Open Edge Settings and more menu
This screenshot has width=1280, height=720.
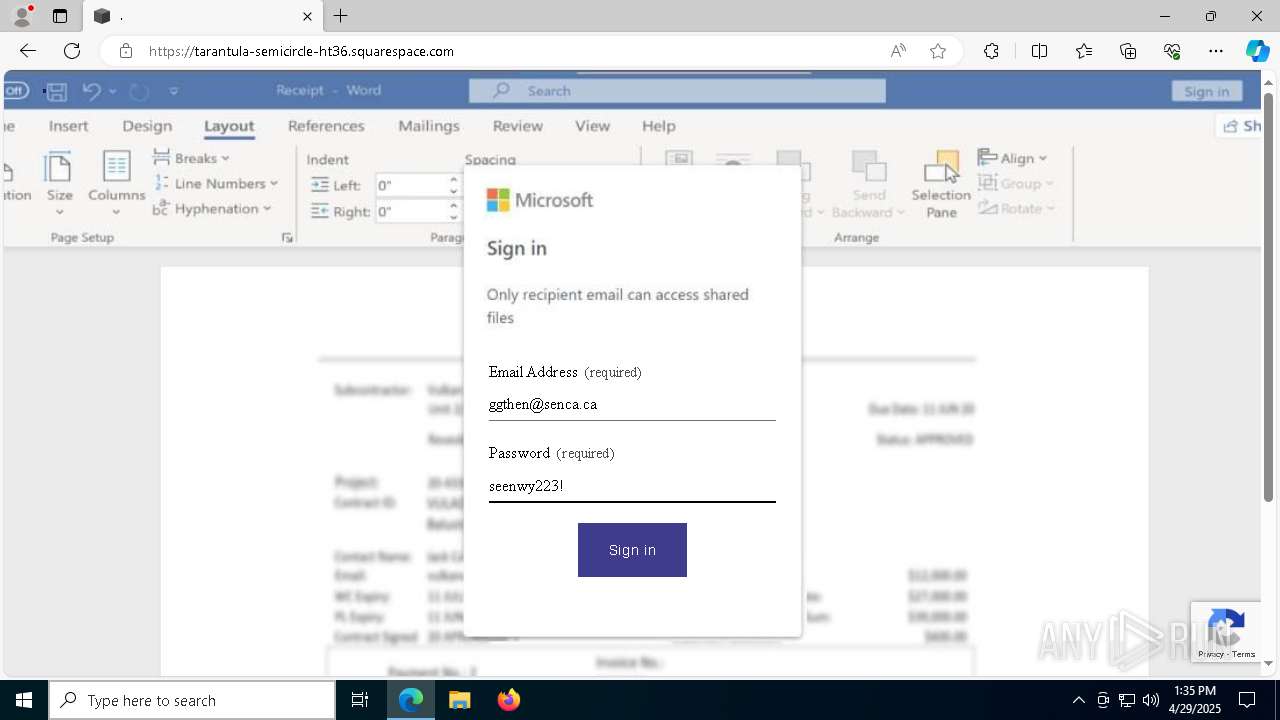1216,51
